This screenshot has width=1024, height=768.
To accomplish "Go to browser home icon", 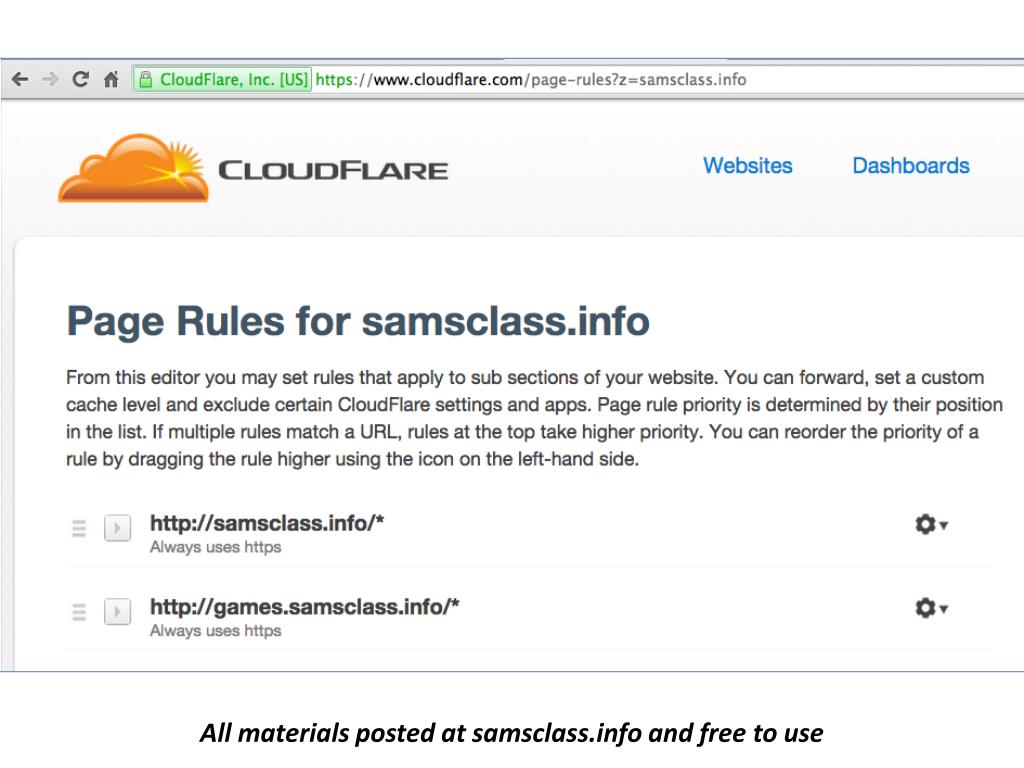I will point(112,80).
